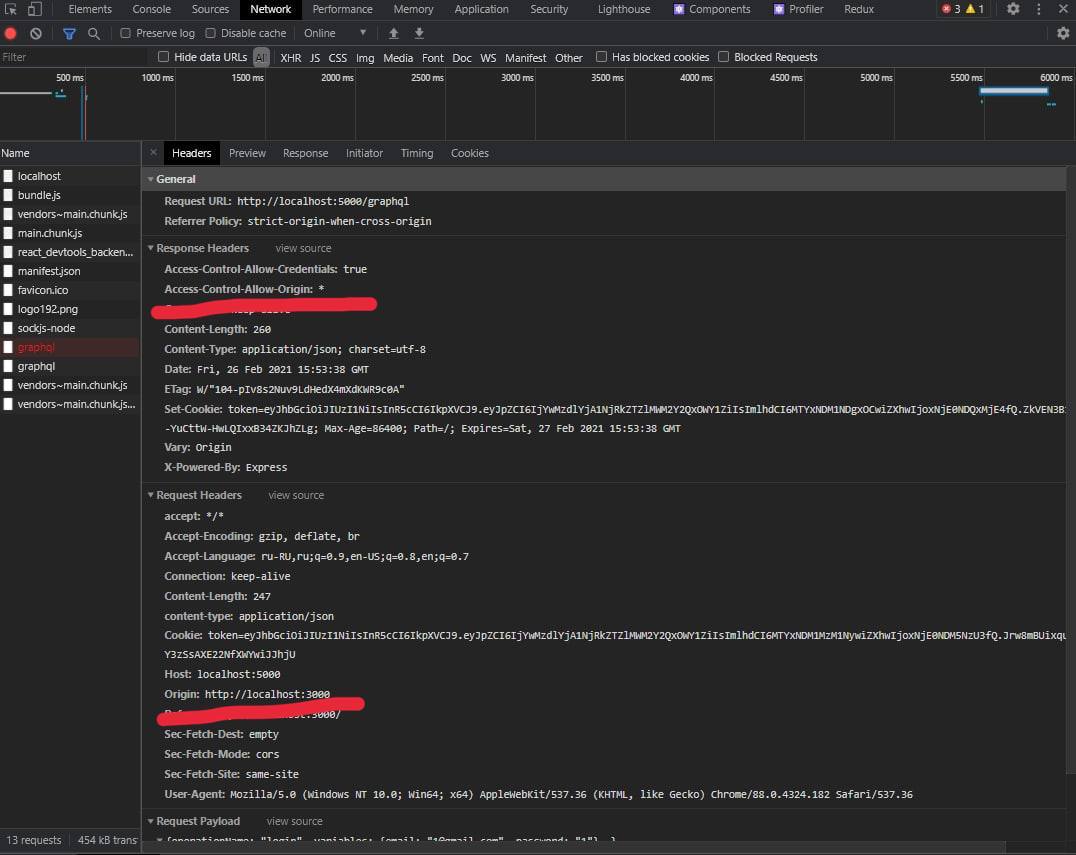Collapse the Response Headers section
This screenshot has width=1076, height=855.
(x=151, y=248)
